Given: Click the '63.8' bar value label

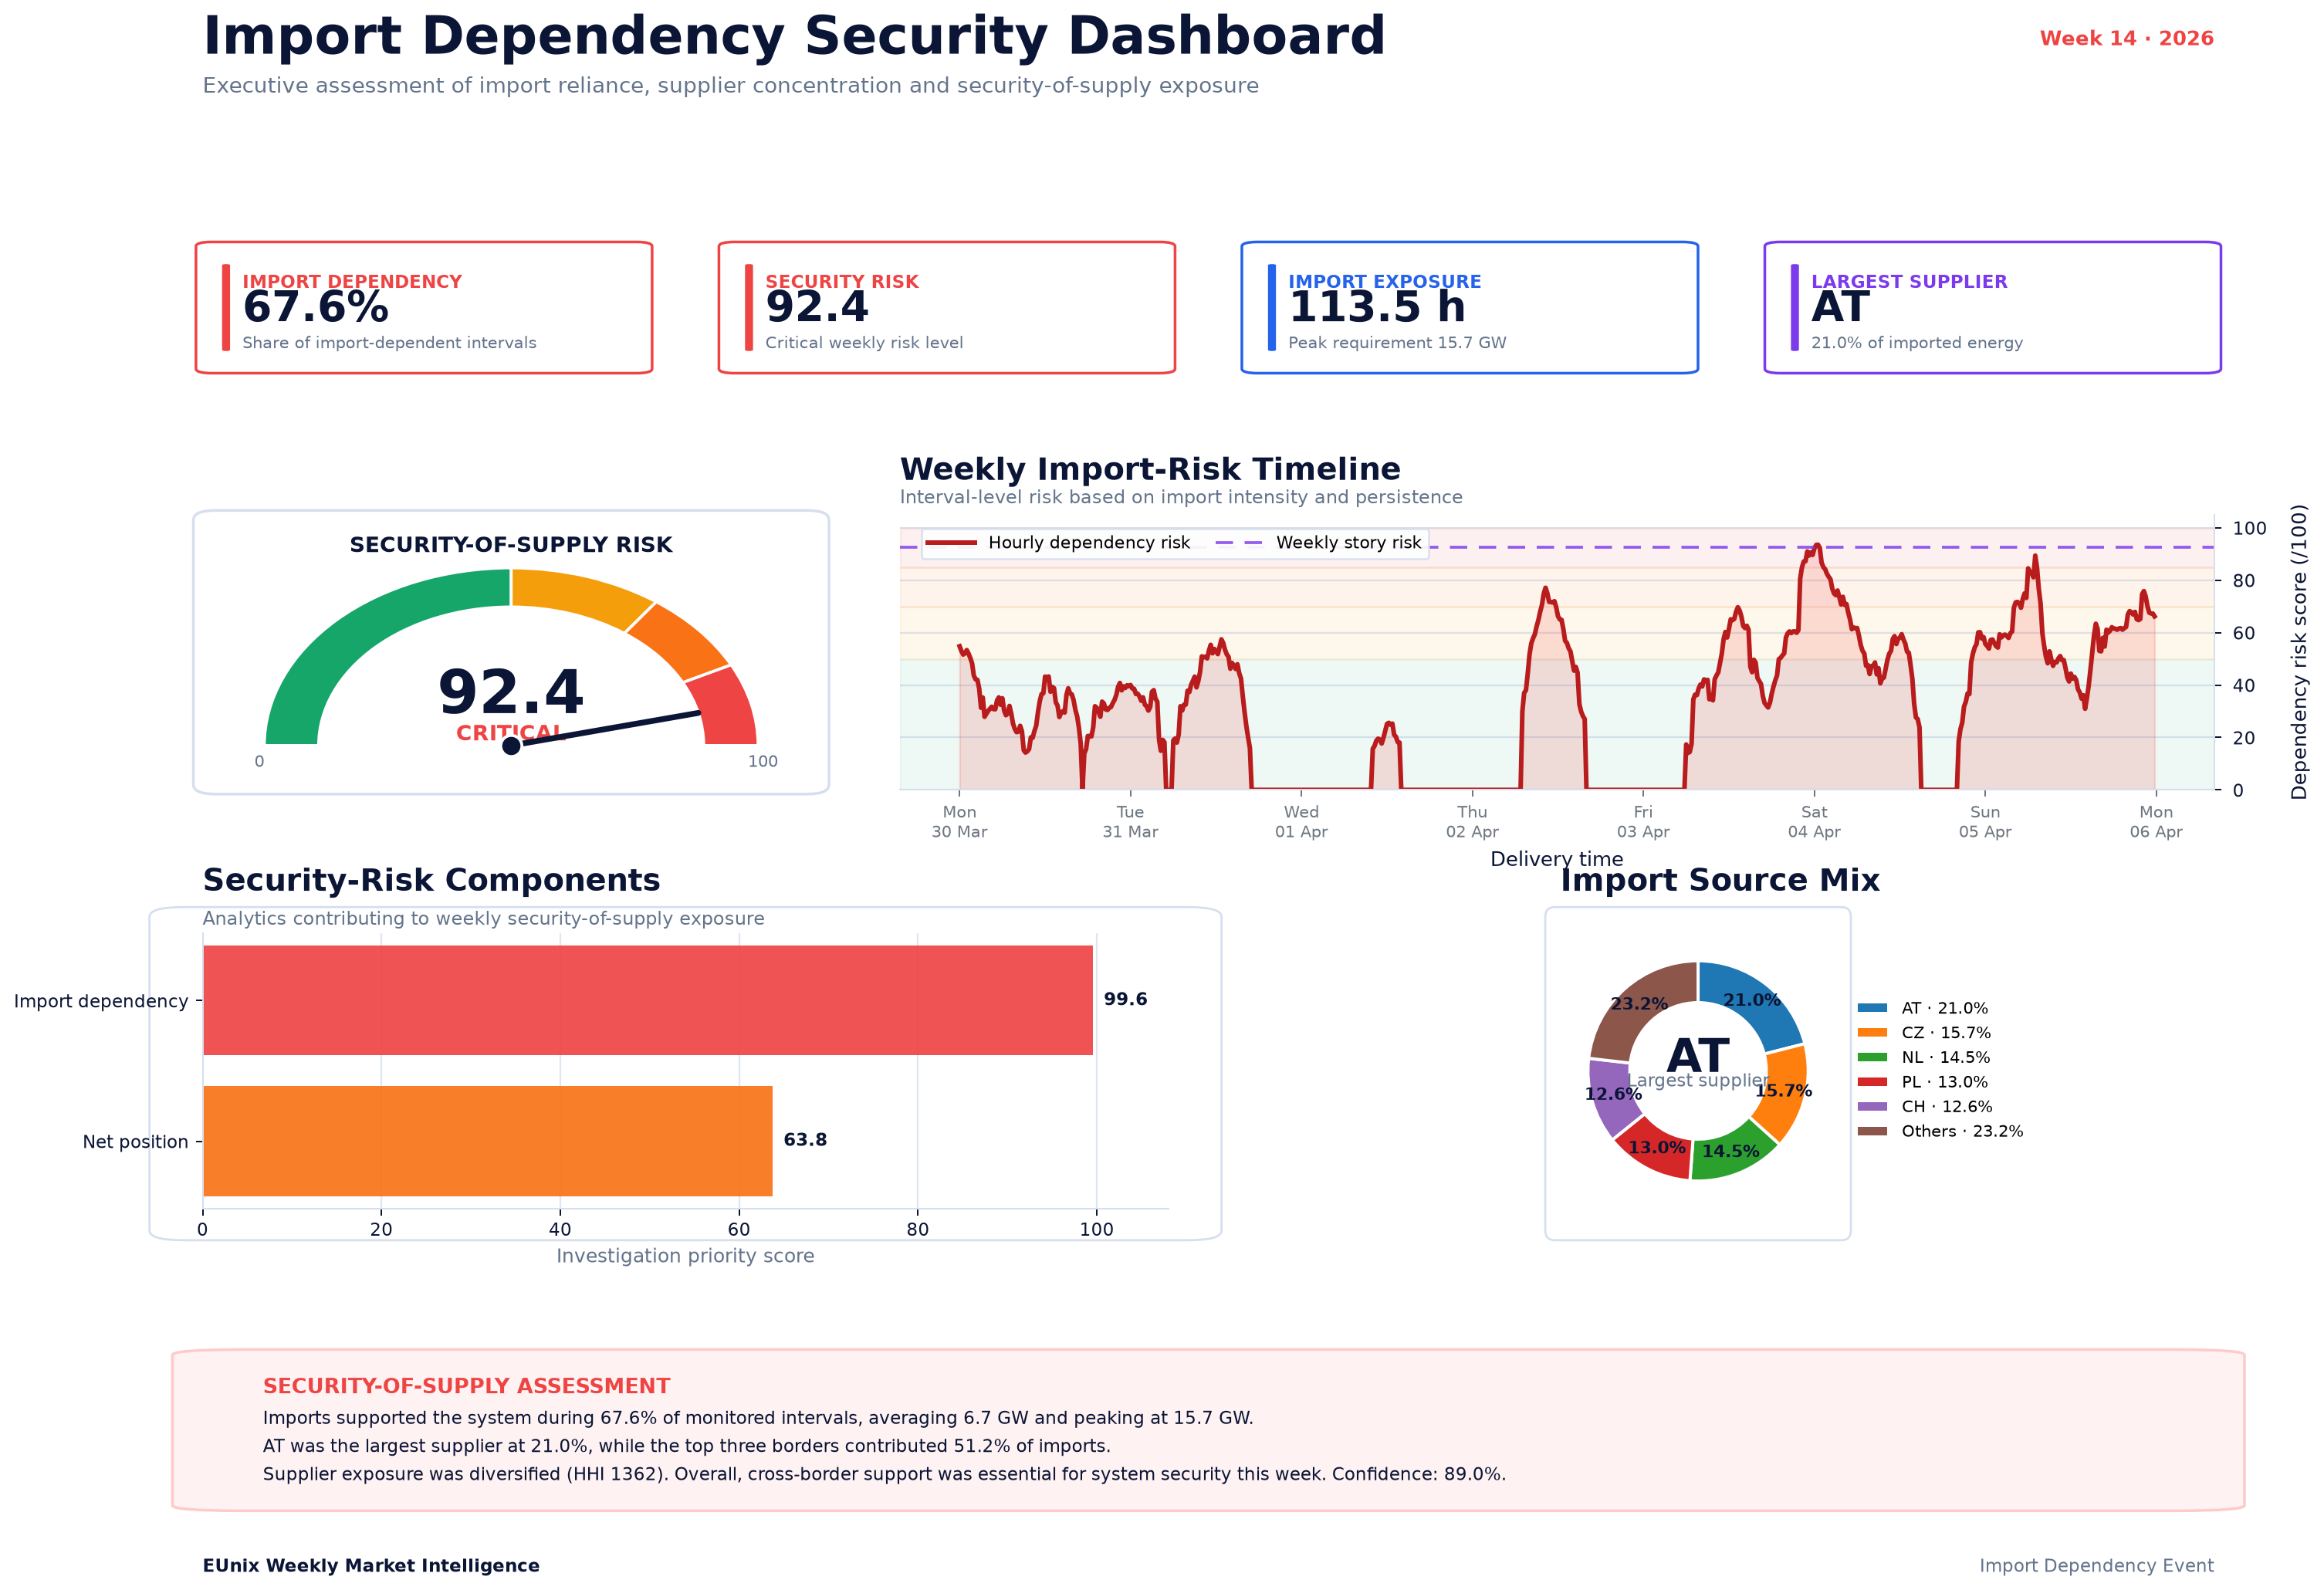Looking at the screenshot, I should [805, 1140].
